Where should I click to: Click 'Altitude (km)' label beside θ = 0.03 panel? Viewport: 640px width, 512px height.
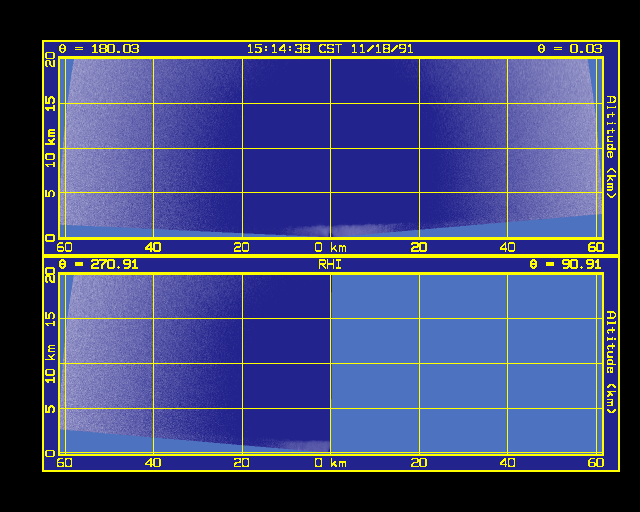[611, 147]
